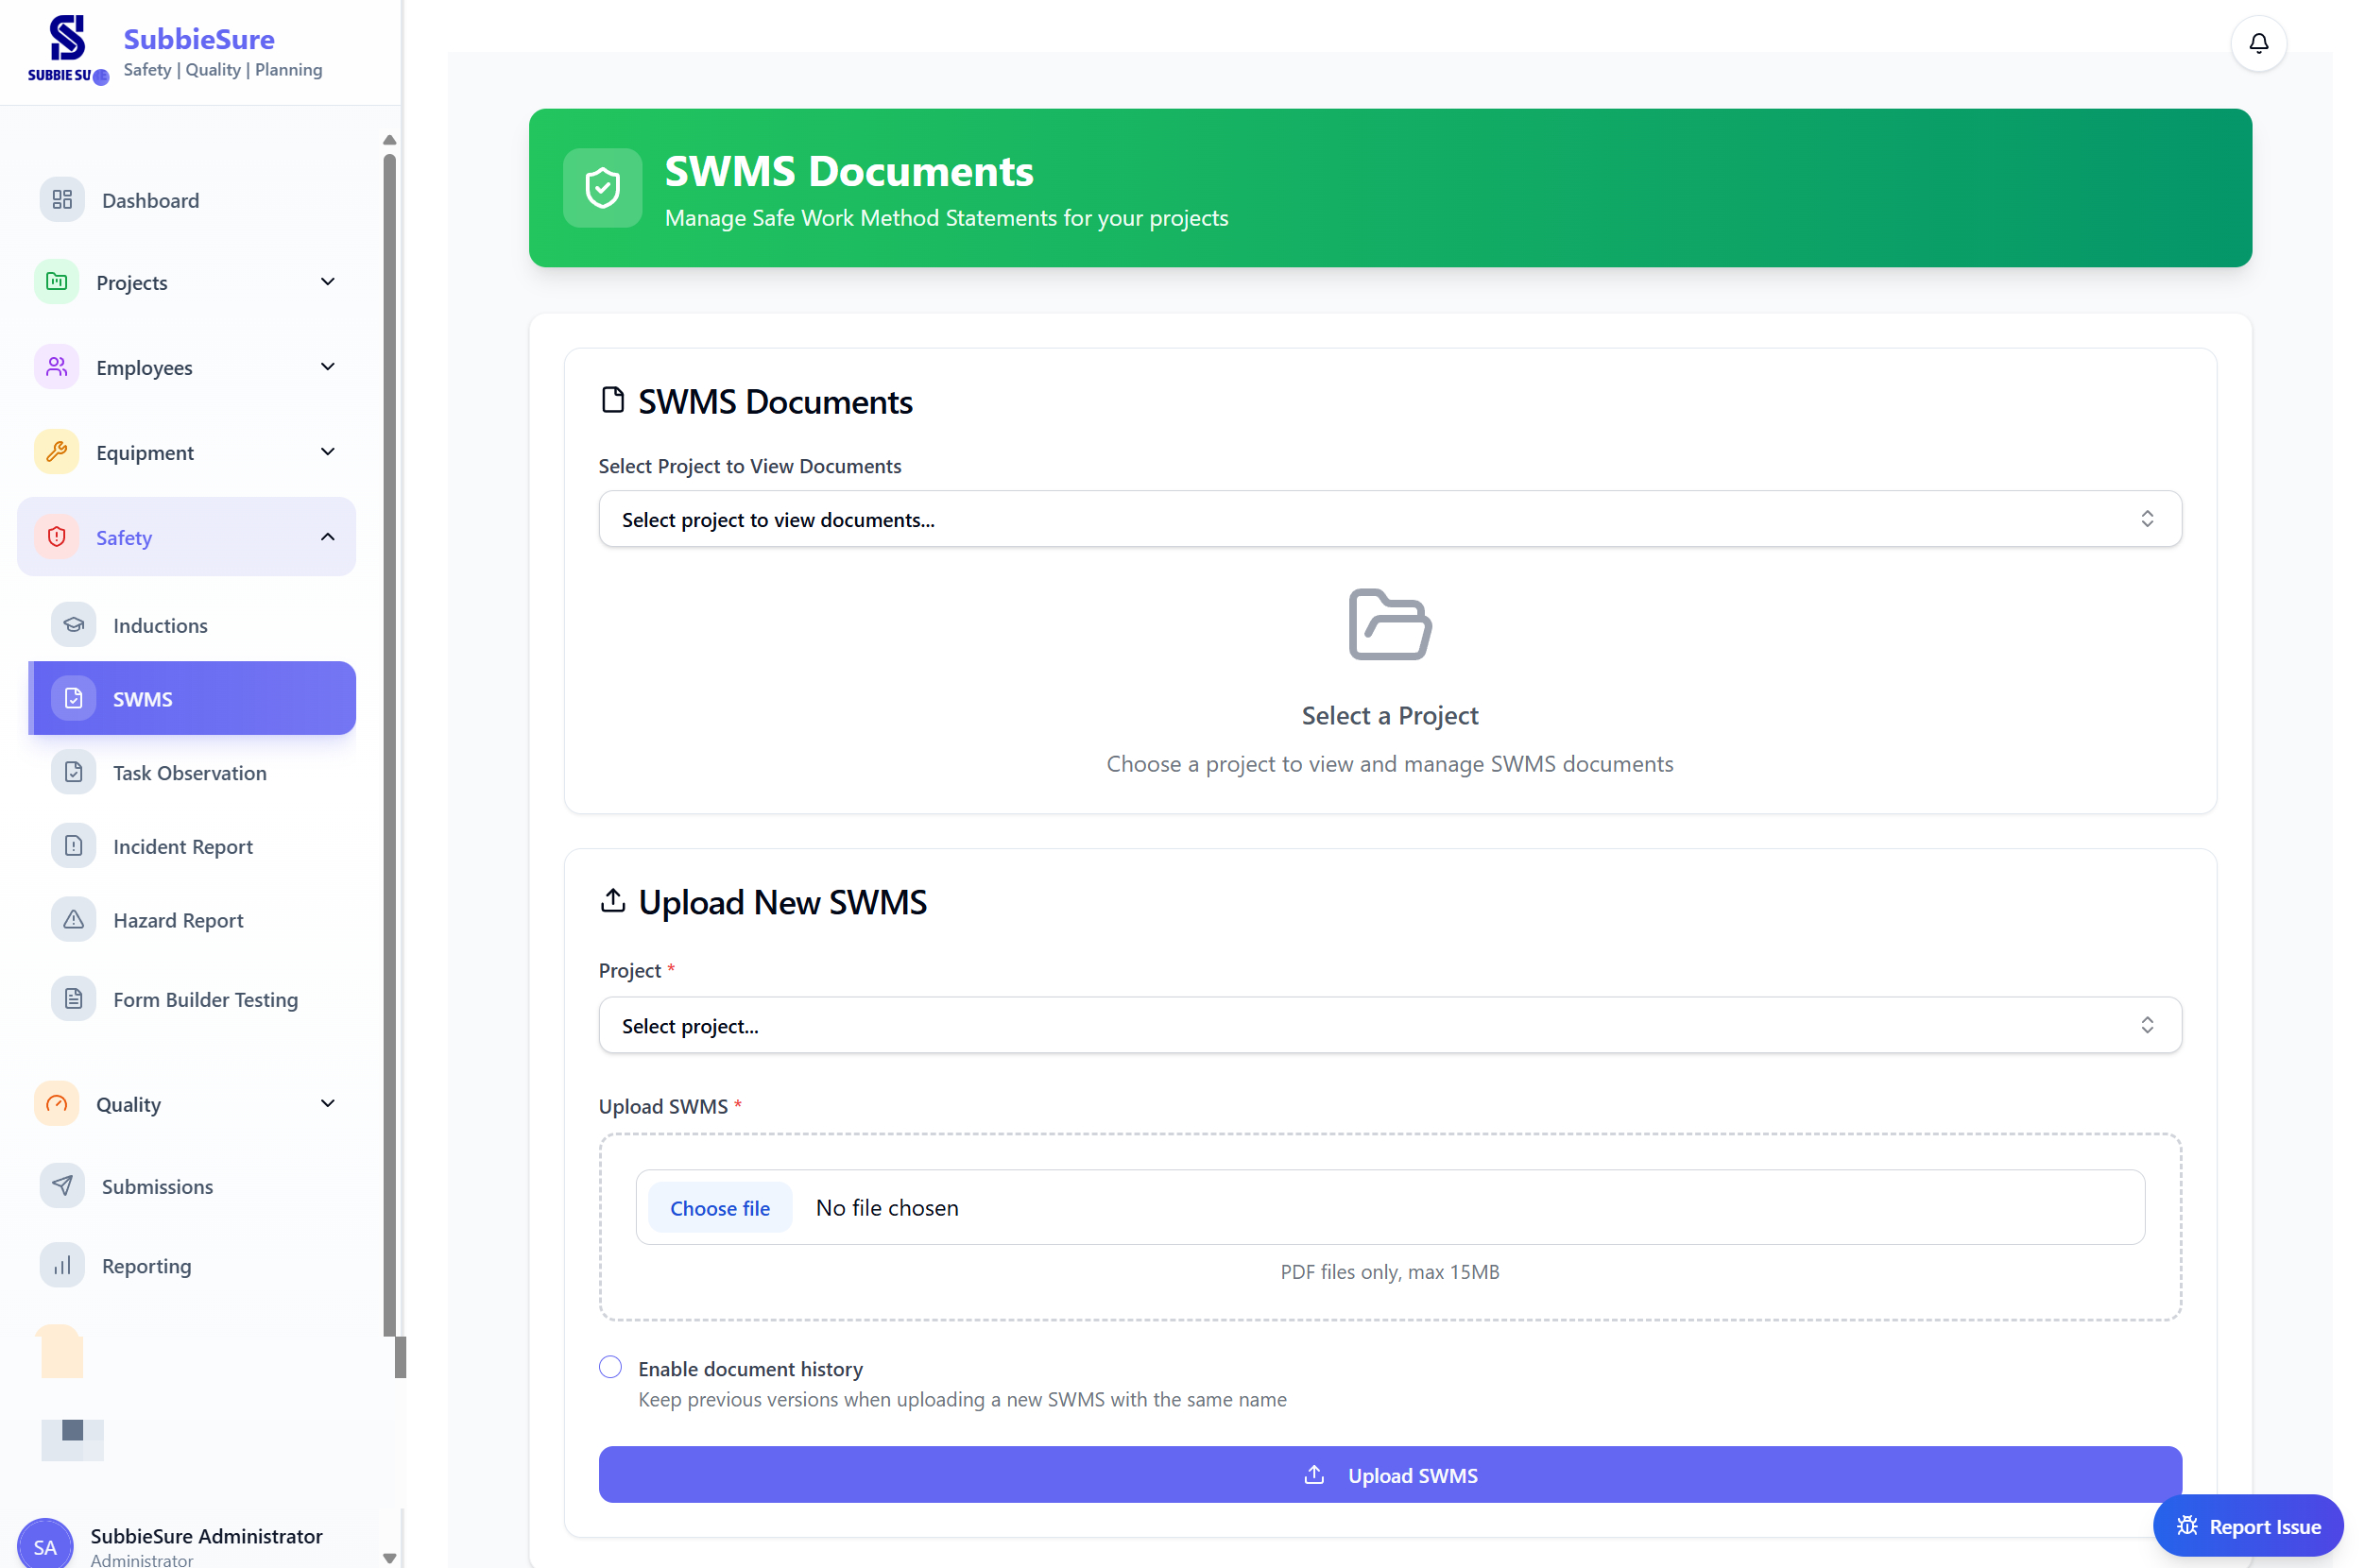Click the Hazard Report warning triangle icon
2365x1568 pixels.
click(74, 920)
